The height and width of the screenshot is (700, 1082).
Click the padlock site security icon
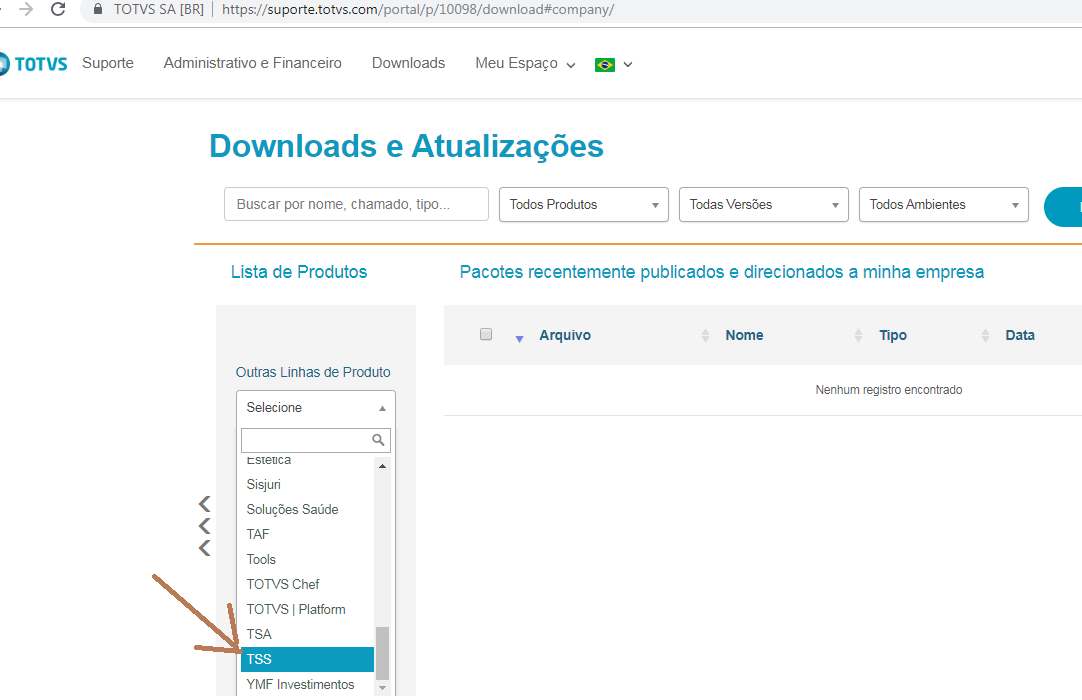click(x=98, y=9)
